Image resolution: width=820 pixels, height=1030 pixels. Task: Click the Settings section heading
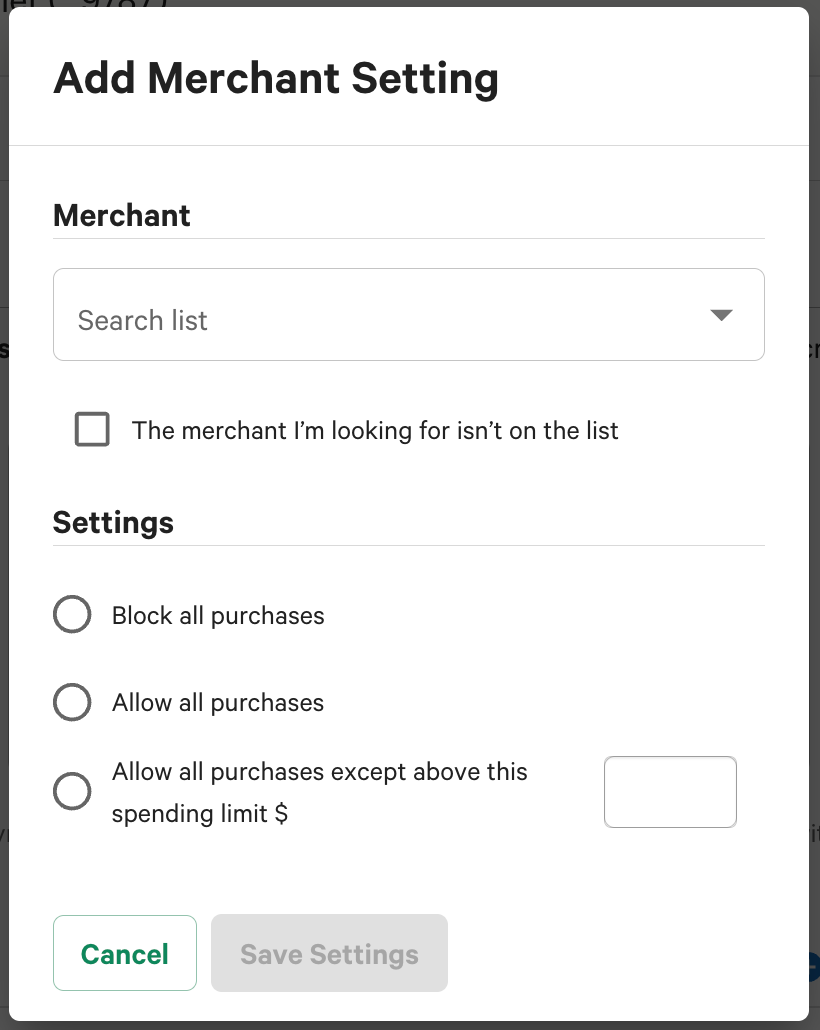[x=113, y=522]
